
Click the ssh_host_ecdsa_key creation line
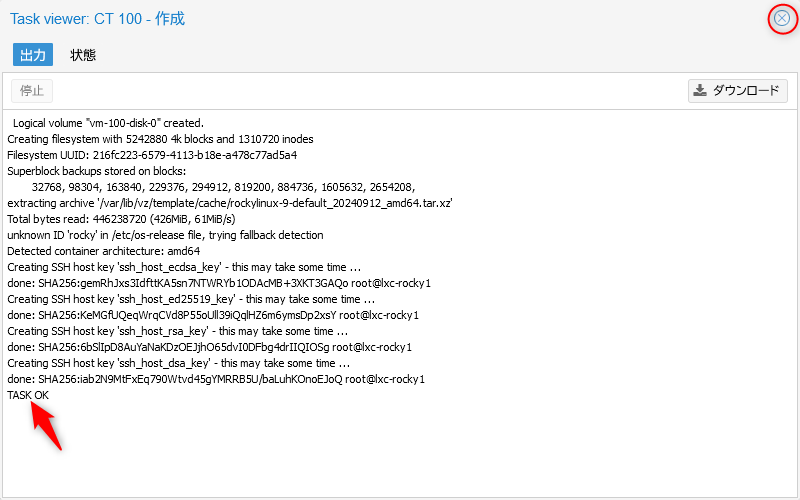point(183,267)
